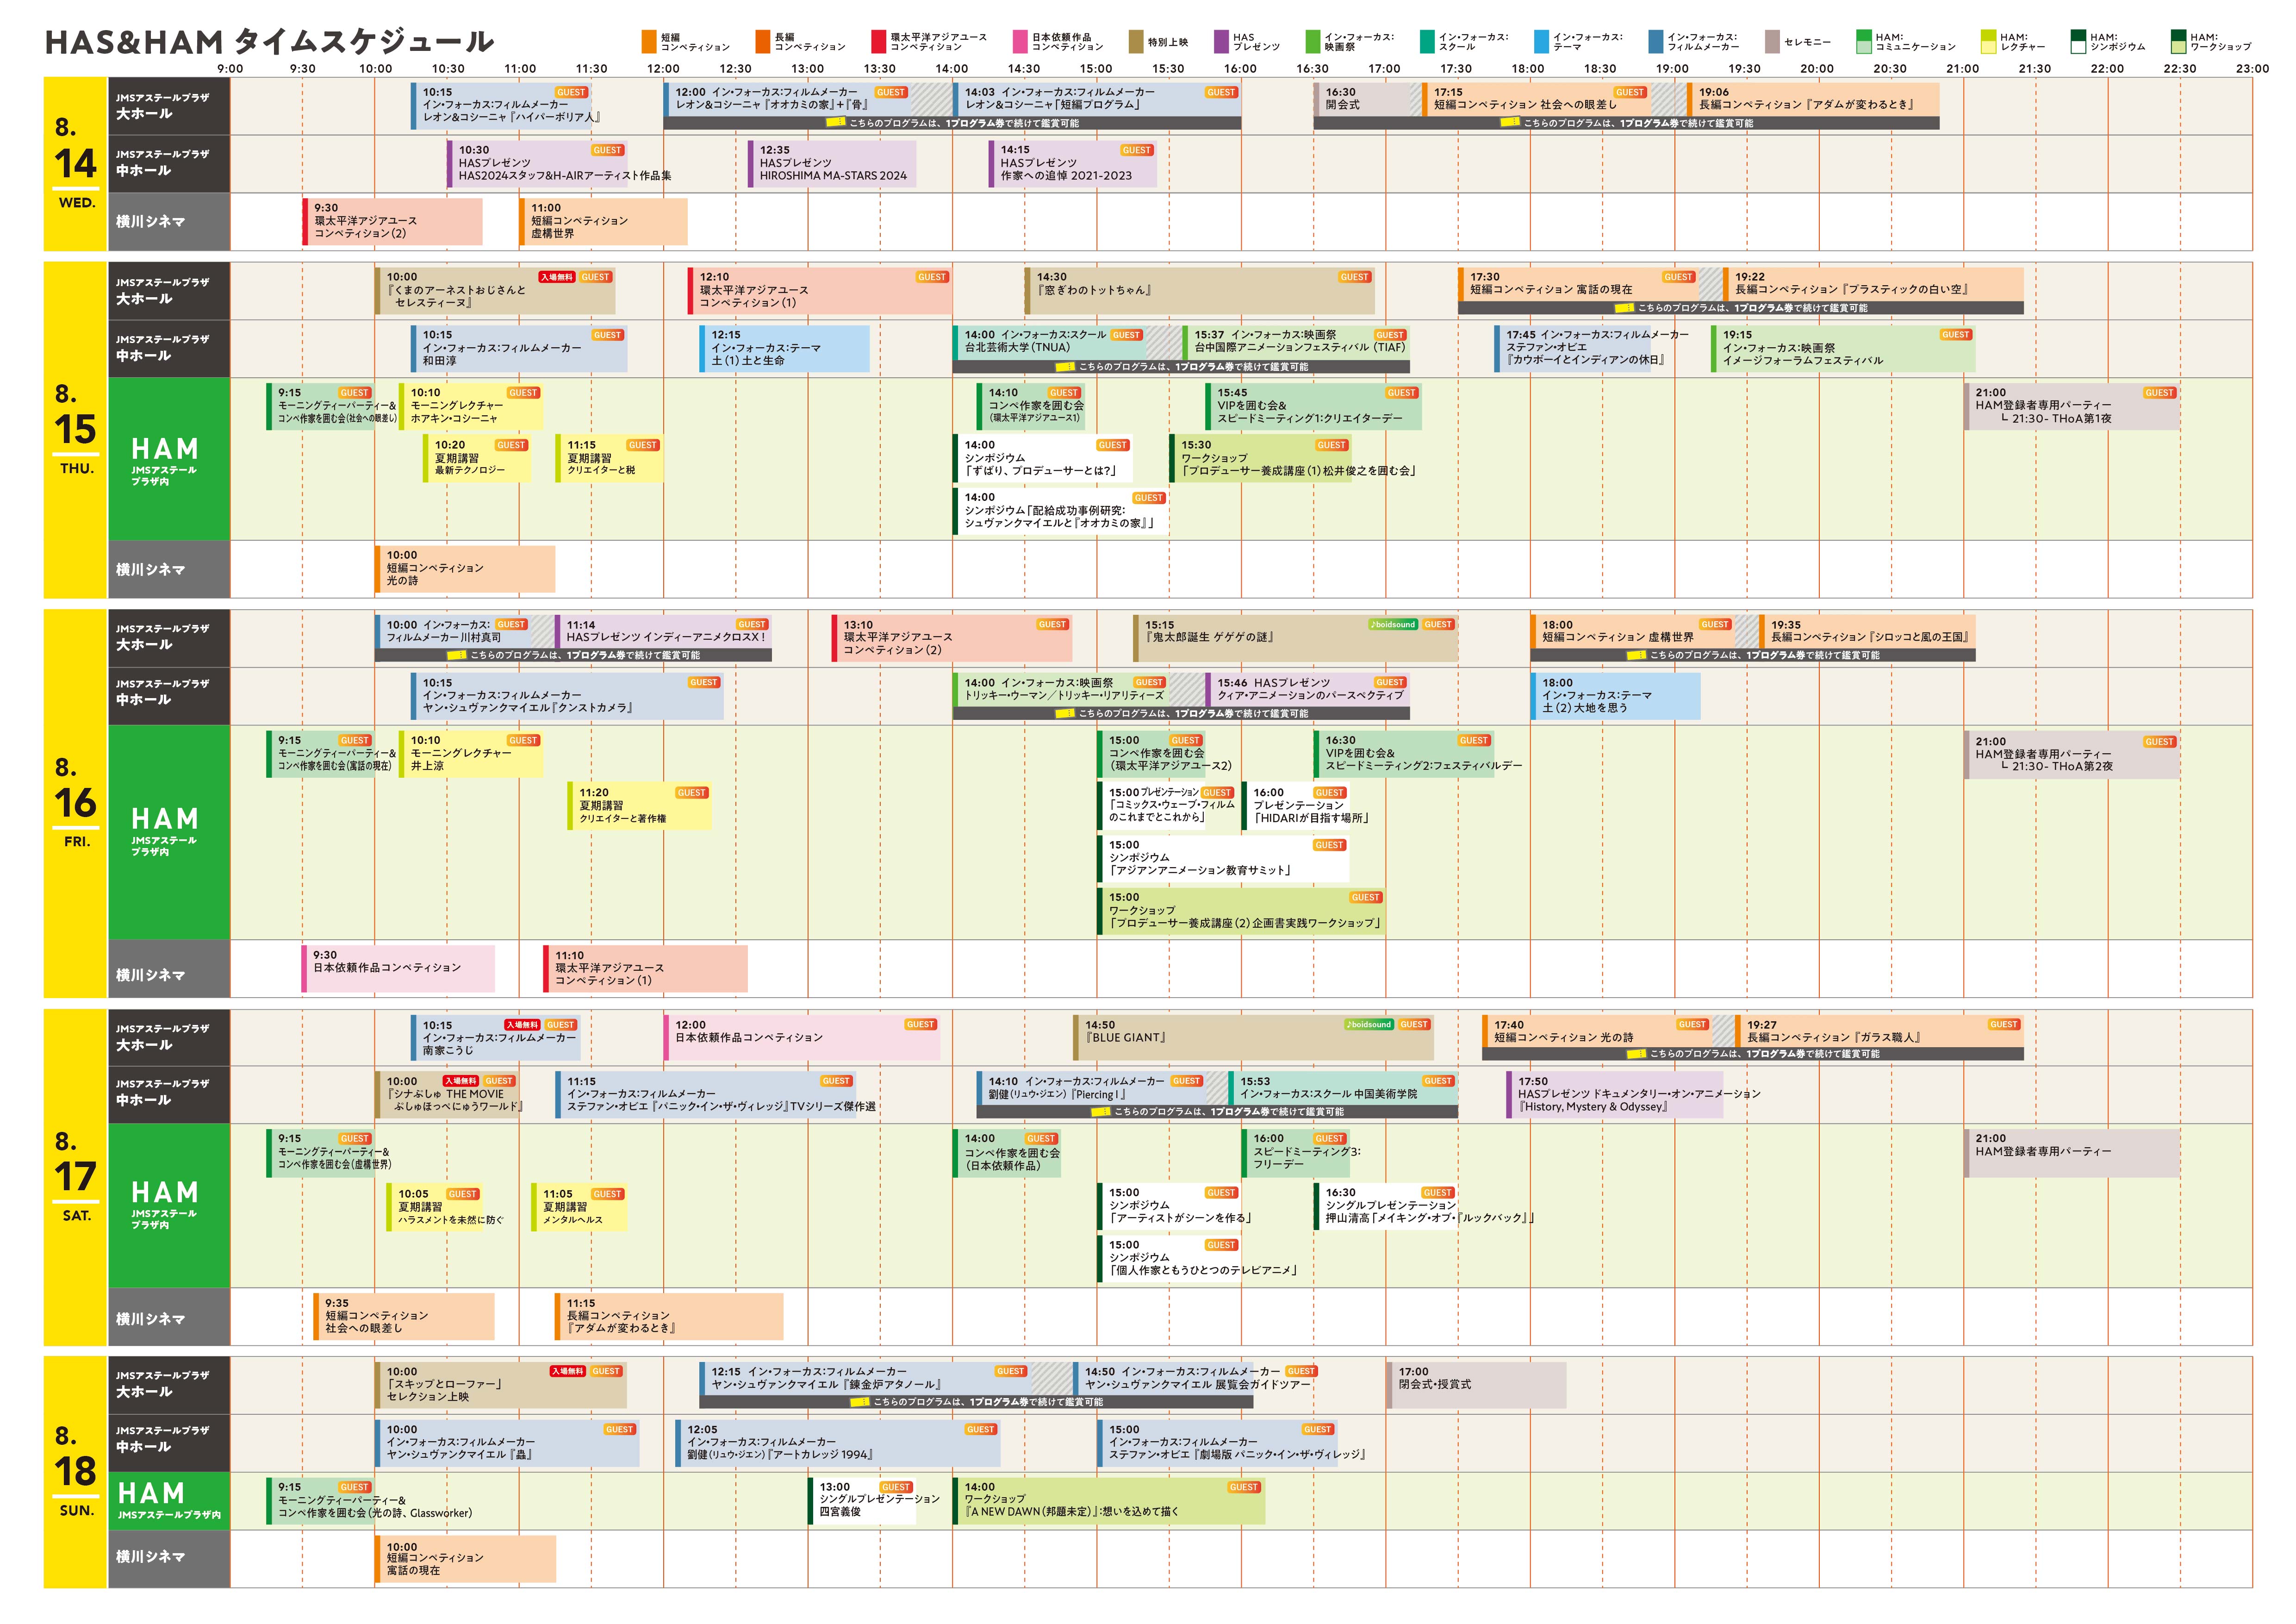Click the purple HASプレゼンツ legend swatch
The height and width of the screenshot is (1624, 2296).
pos(1221,42)
